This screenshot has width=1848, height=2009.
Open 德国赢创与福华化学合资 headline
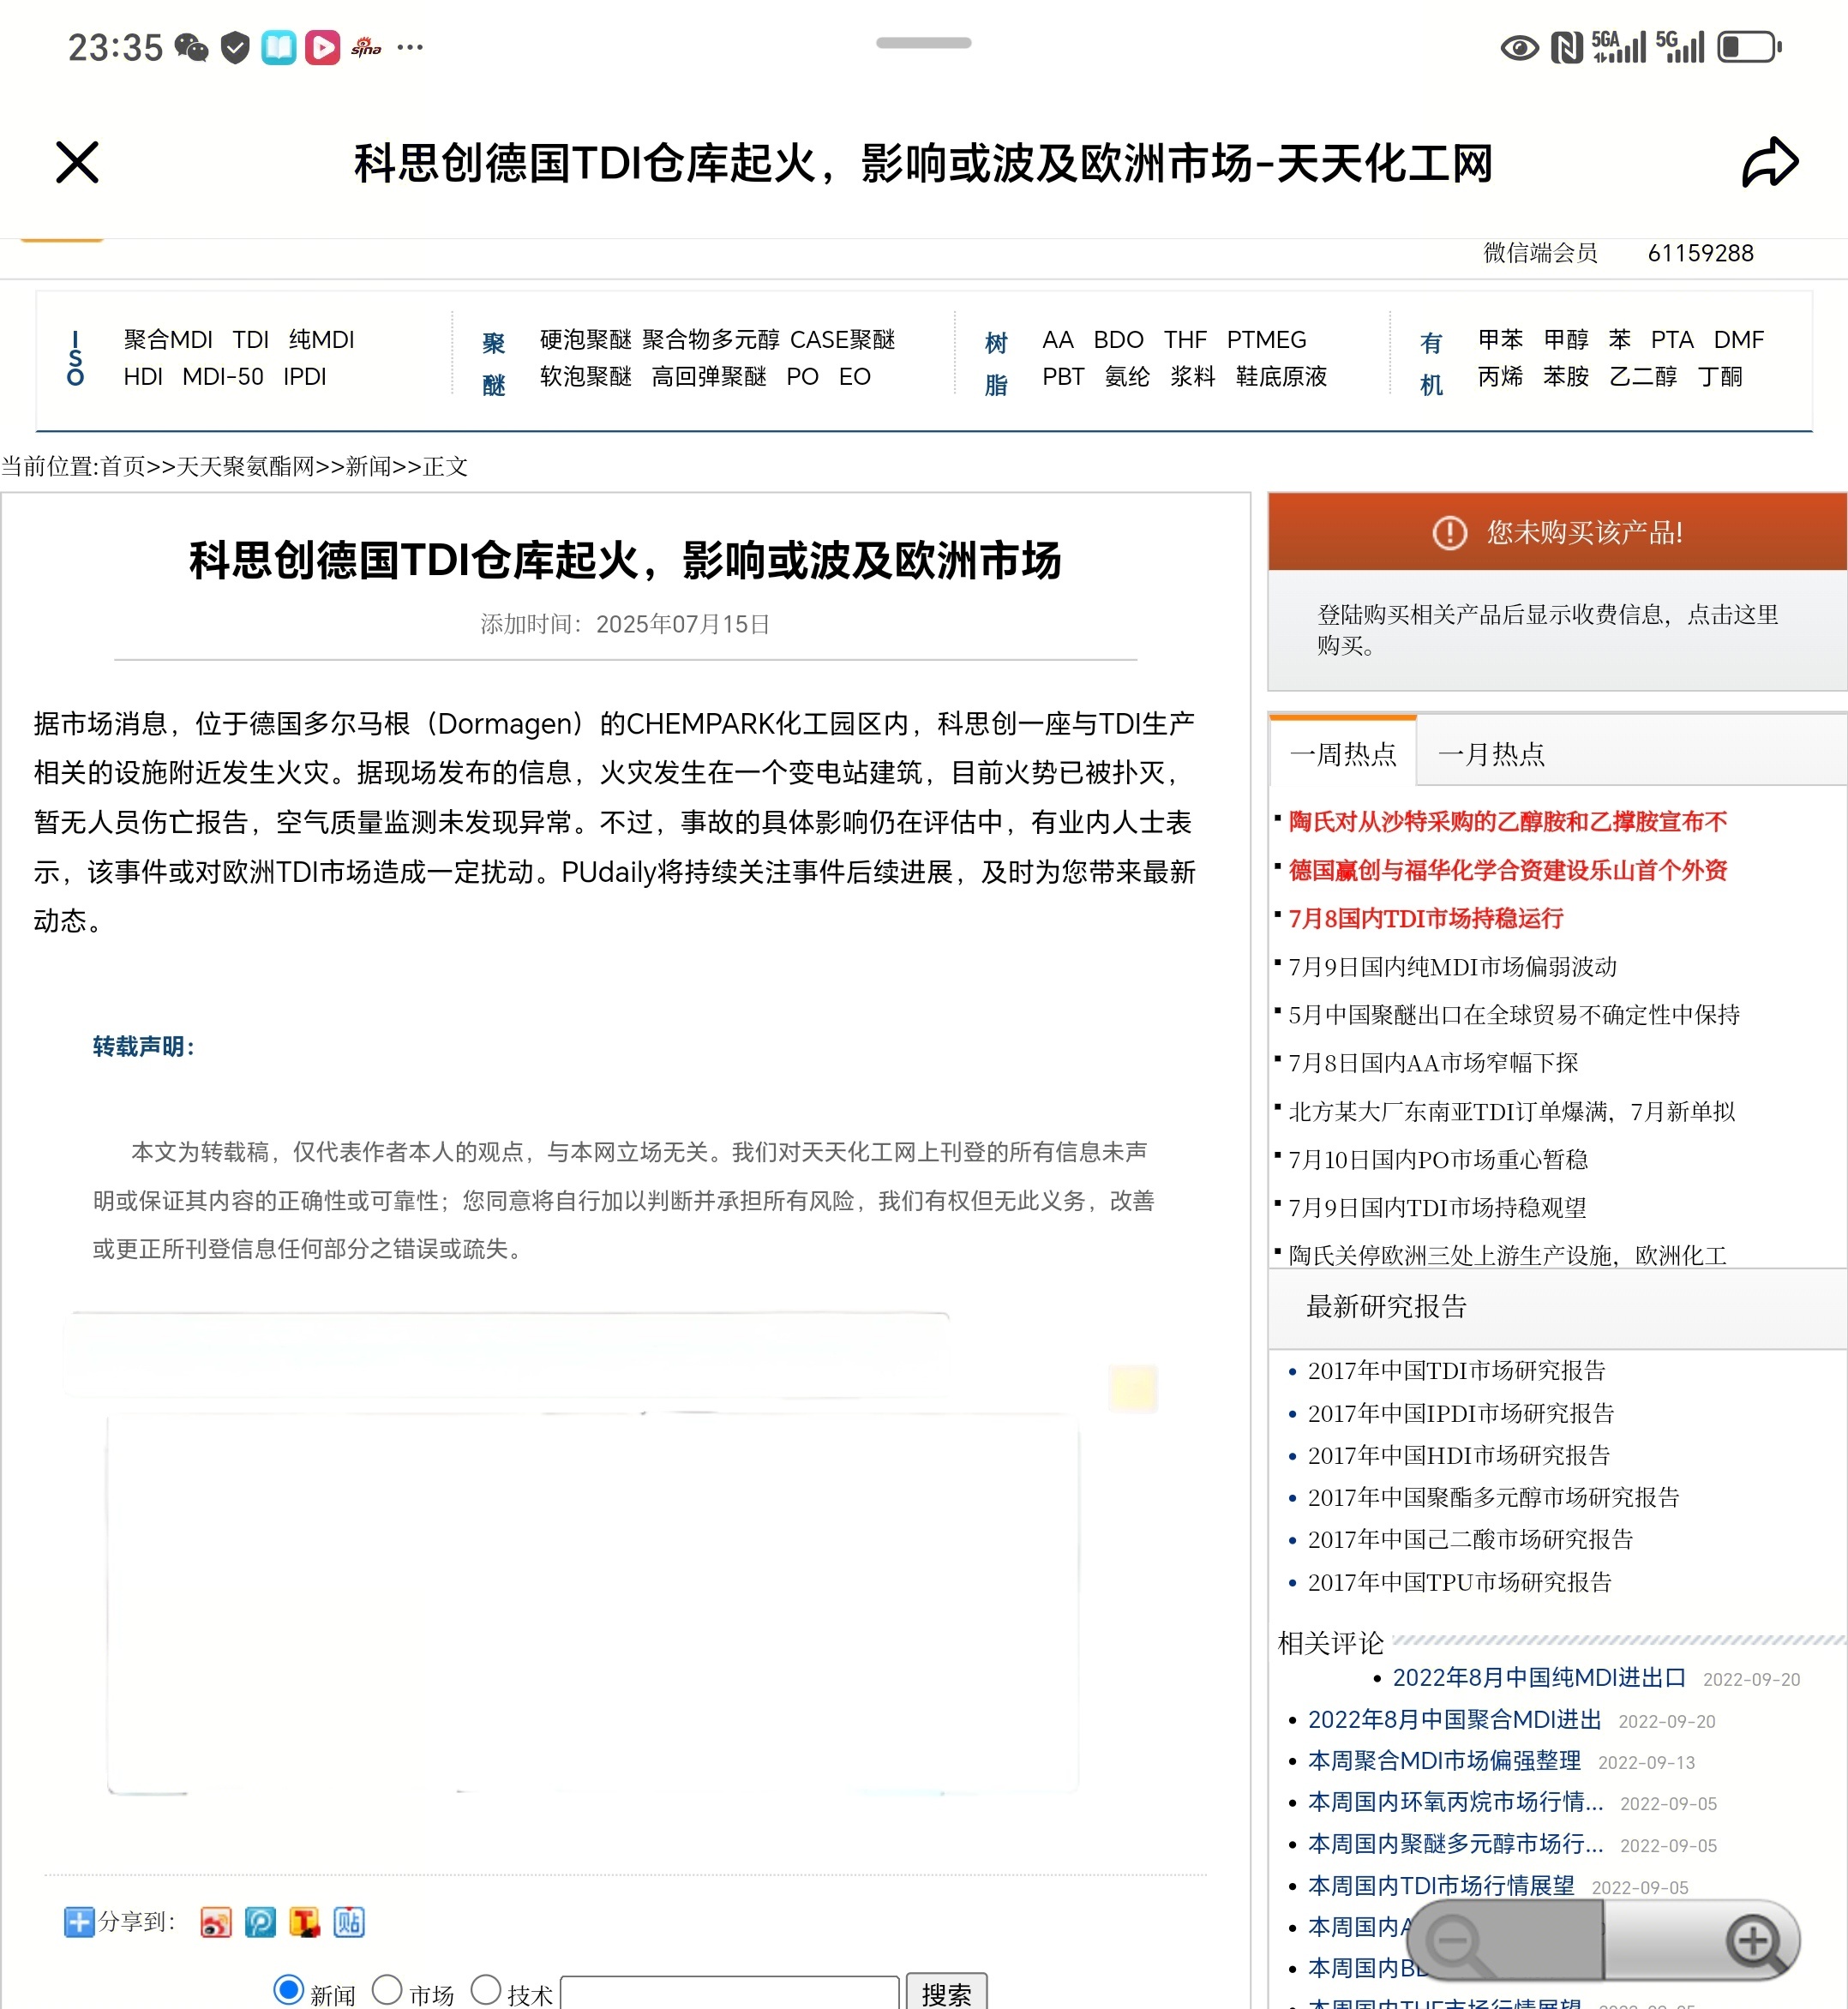click(x=1508, y=870)
